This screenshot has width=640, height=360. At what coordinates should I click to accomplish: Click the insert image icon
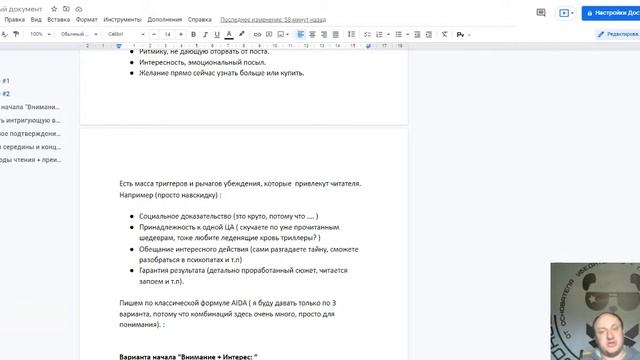[x=281, y=34]
